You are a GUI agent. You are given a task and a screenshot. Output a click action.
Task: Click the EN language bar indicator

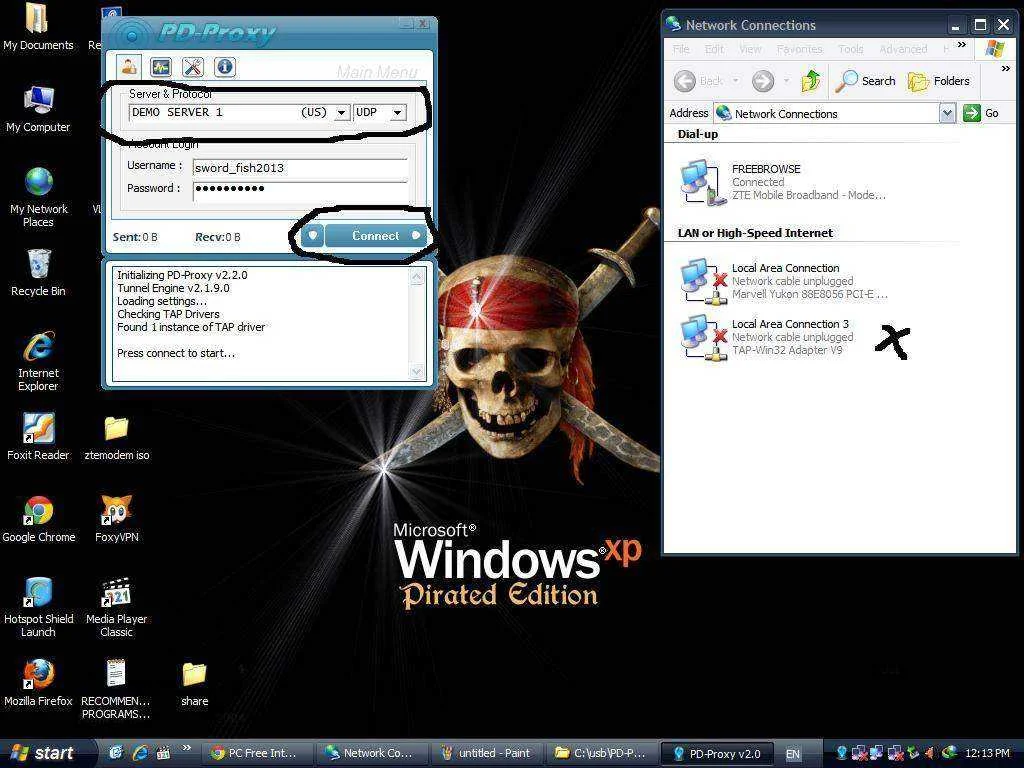coord(792,754)
